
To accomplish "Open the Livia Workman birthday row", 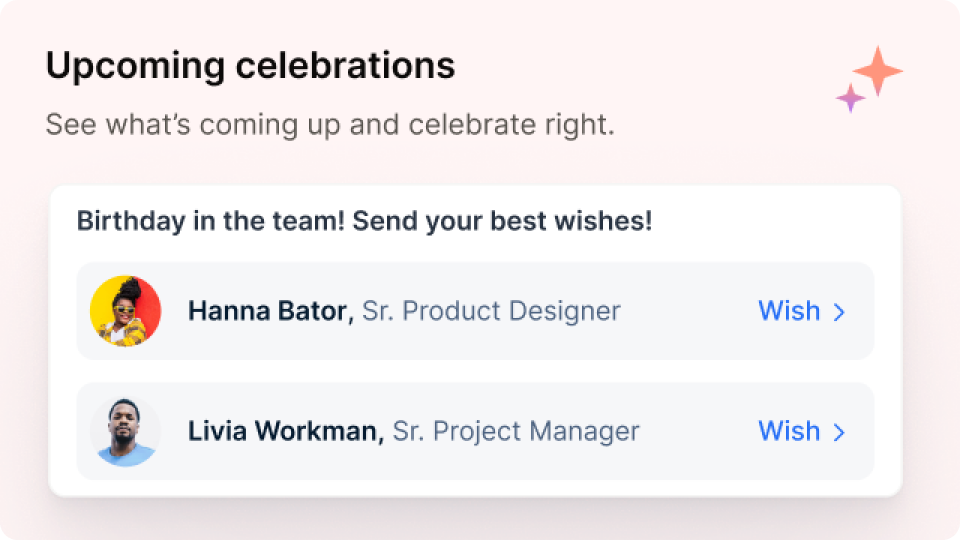I will coord(475,431).
